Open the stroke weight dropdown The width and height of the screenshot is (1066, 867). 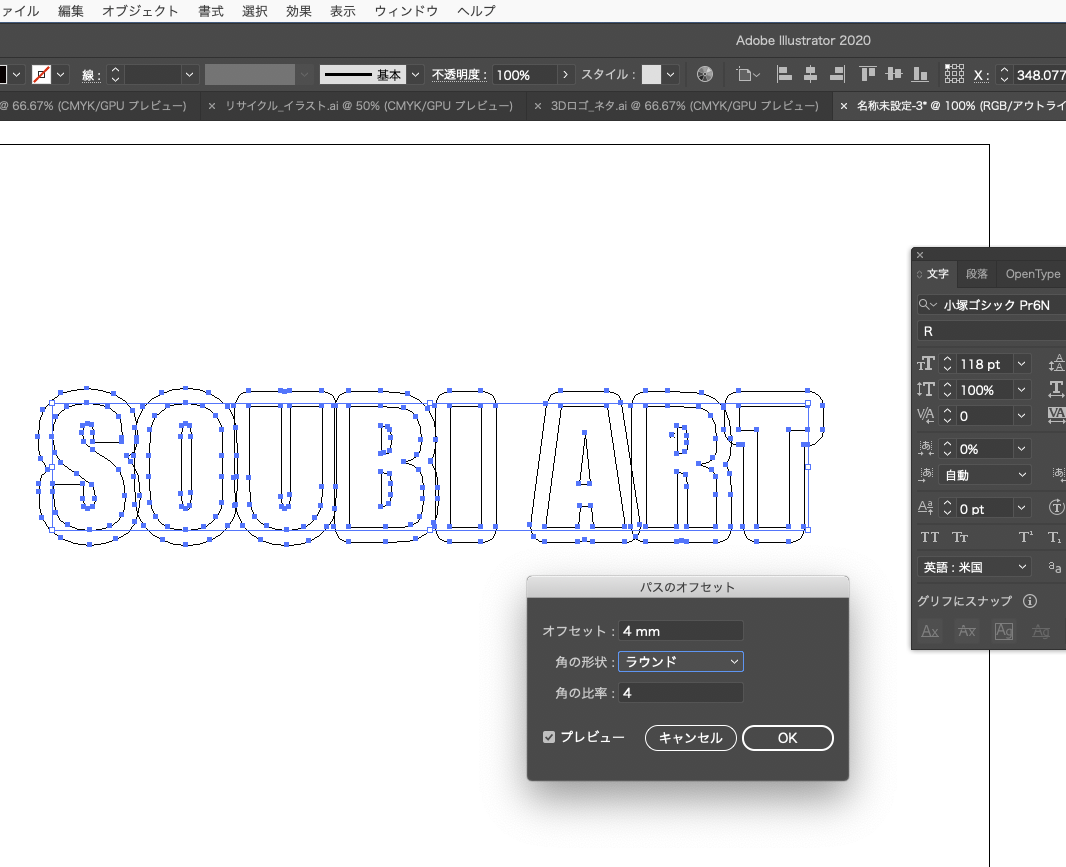coord(190,75)
